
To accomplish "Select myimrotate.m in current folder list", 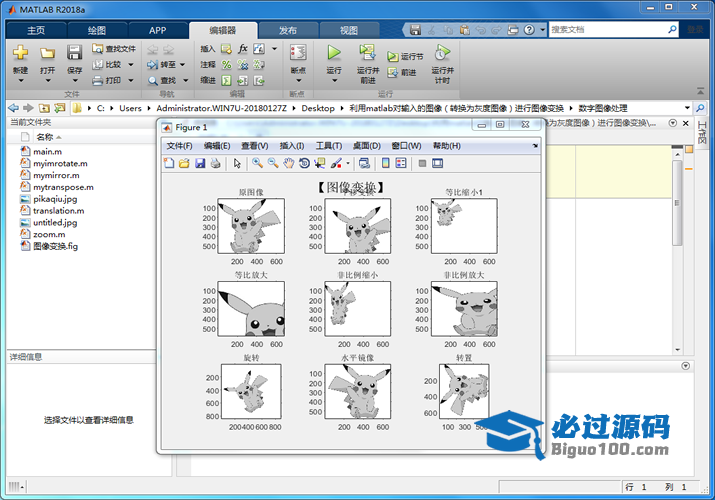I will pyautogui.click(x=60, y=163).
